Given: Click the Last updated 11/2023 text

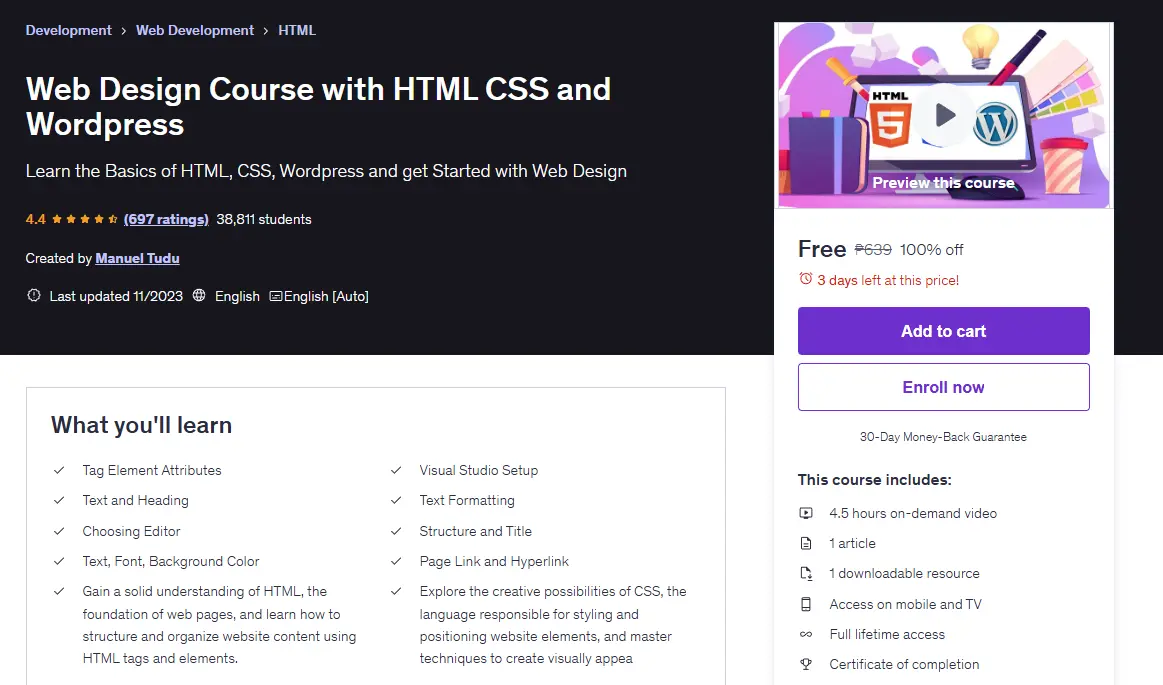Looking at the screenshot, I should point(116,296).
